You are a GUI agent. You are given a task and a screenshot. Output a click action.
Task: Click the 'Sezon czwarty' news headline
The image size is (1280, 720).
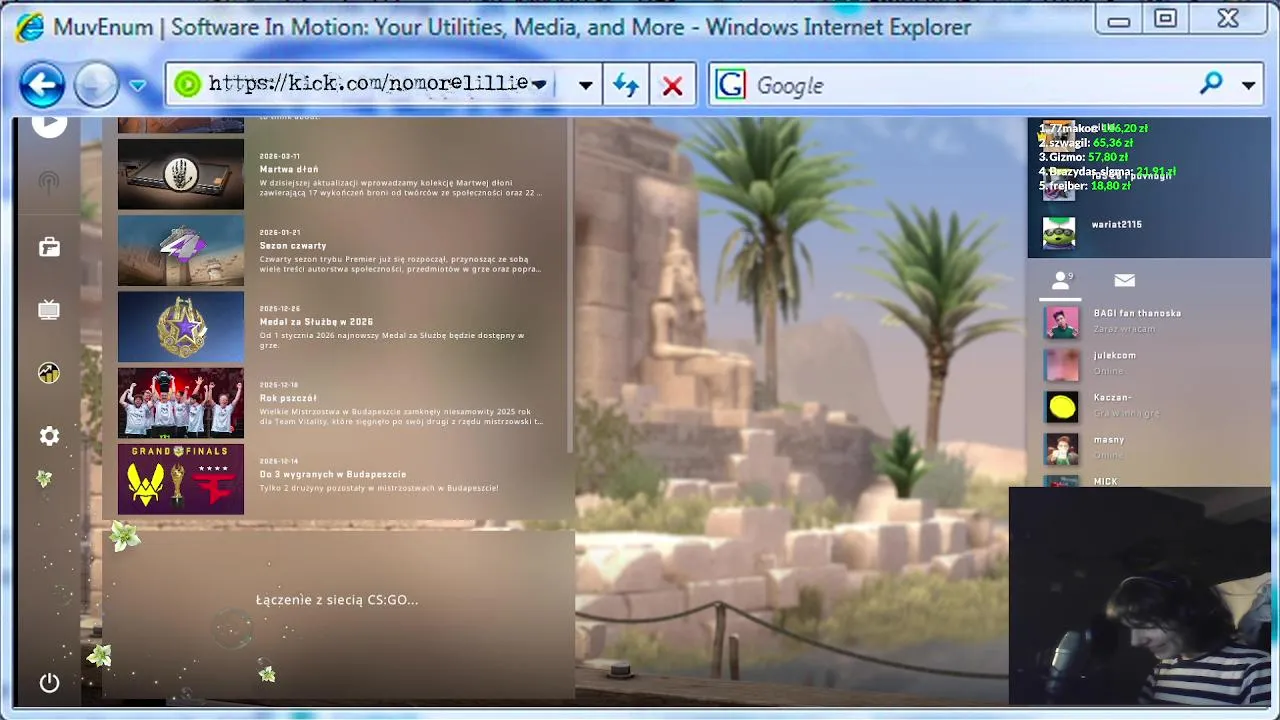click(293, 245)
